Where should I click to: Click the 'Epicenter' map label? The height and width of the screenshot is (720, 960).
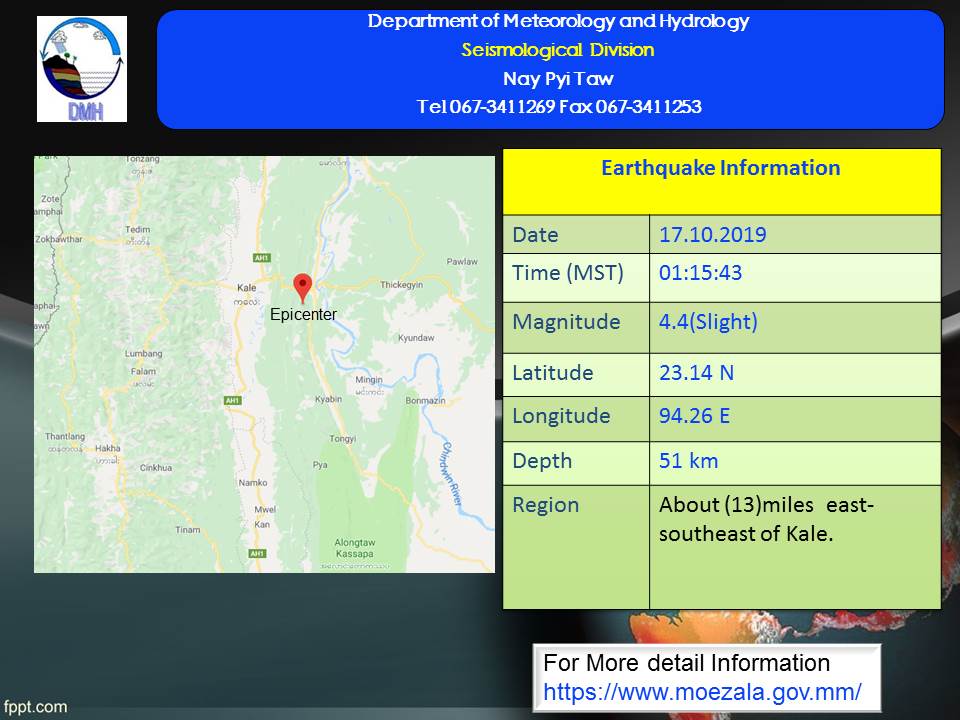[x=303, y=314]
